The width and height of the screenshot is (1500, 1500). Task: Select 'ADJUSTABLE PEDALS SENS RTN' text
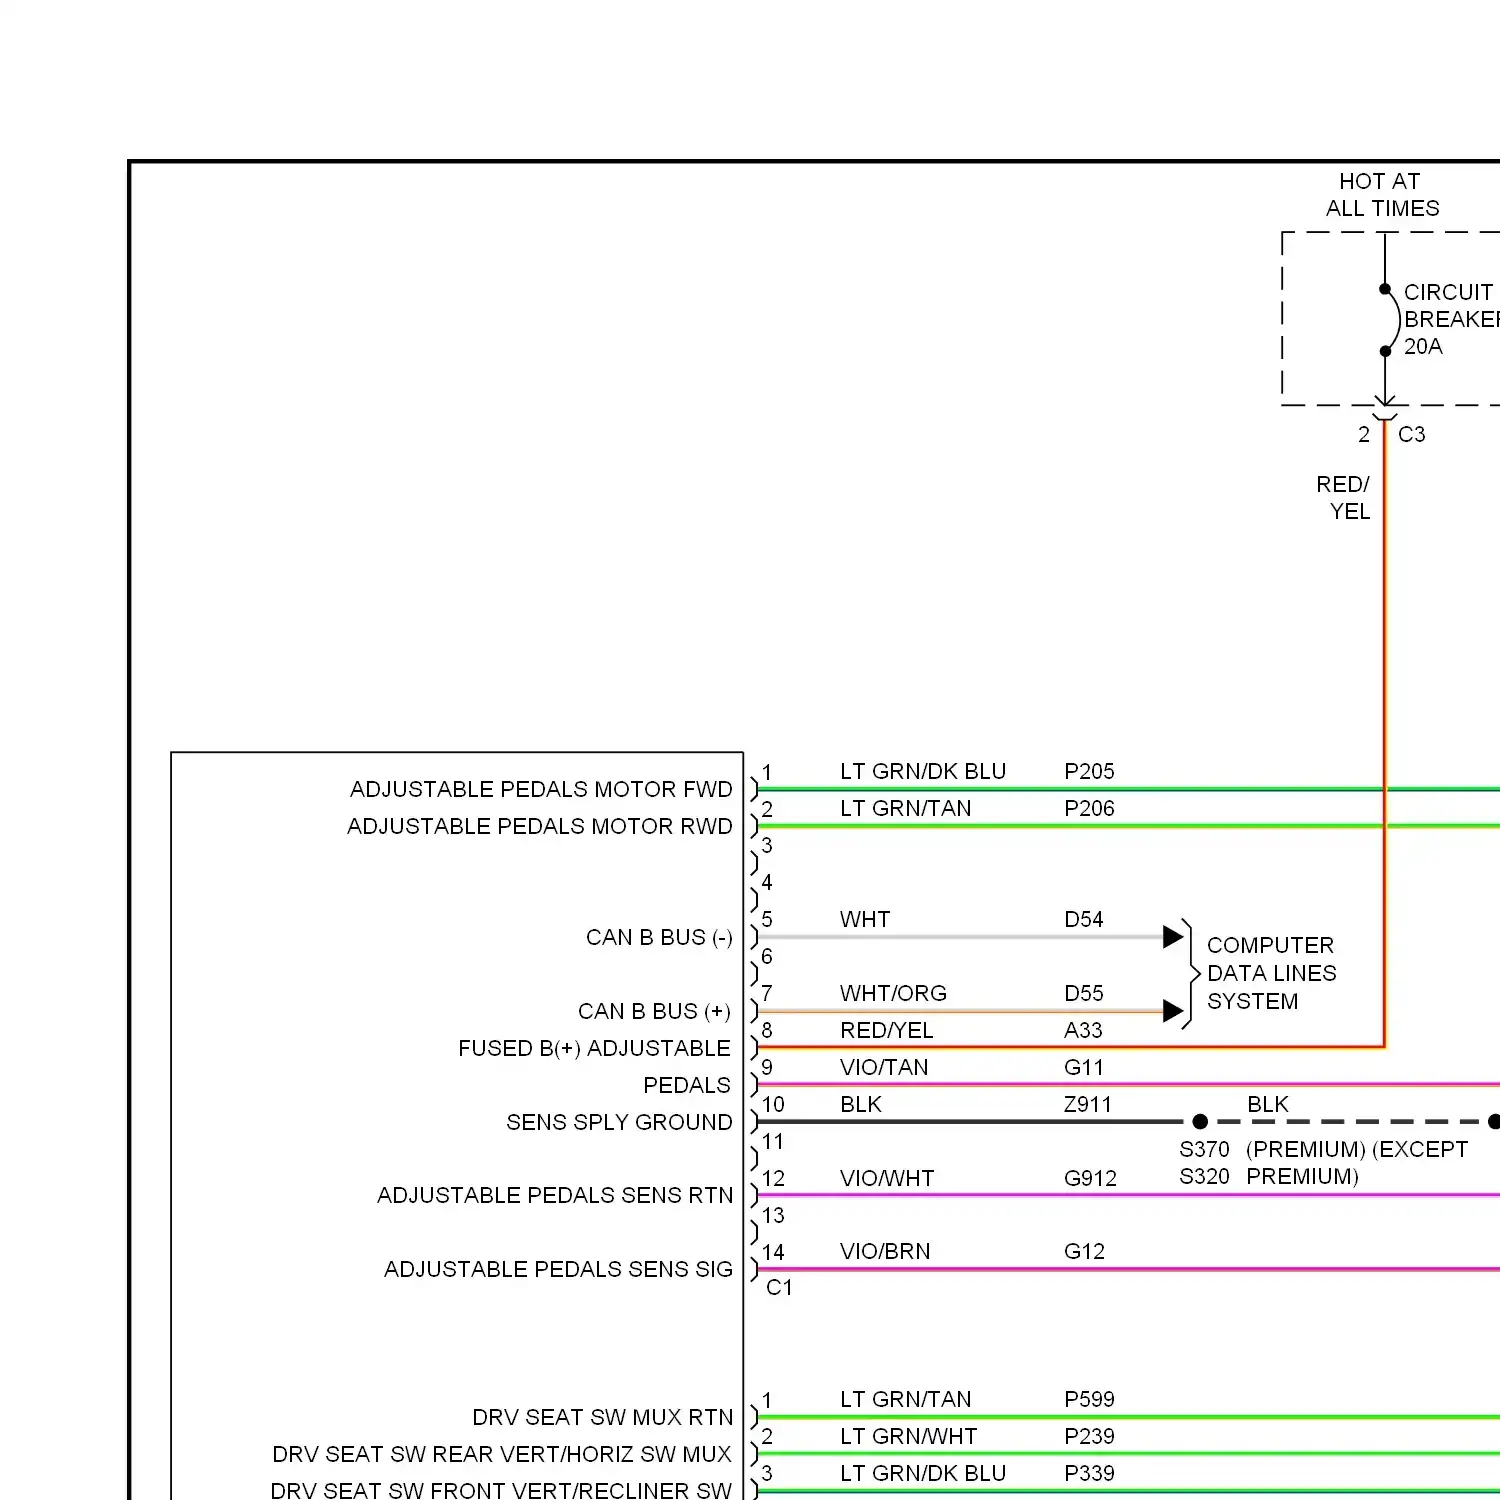tap(555, 1195)
